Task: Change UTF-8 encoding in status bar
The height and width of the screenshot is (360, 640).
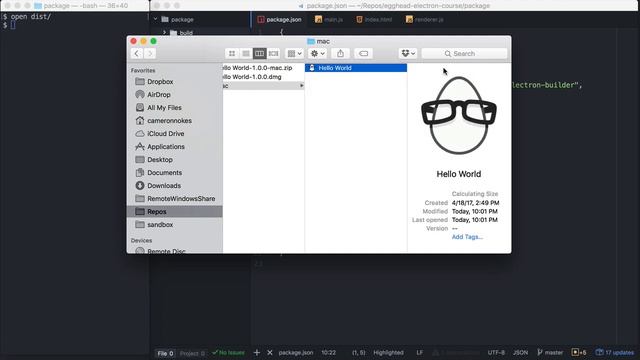Action: [496, 353]
